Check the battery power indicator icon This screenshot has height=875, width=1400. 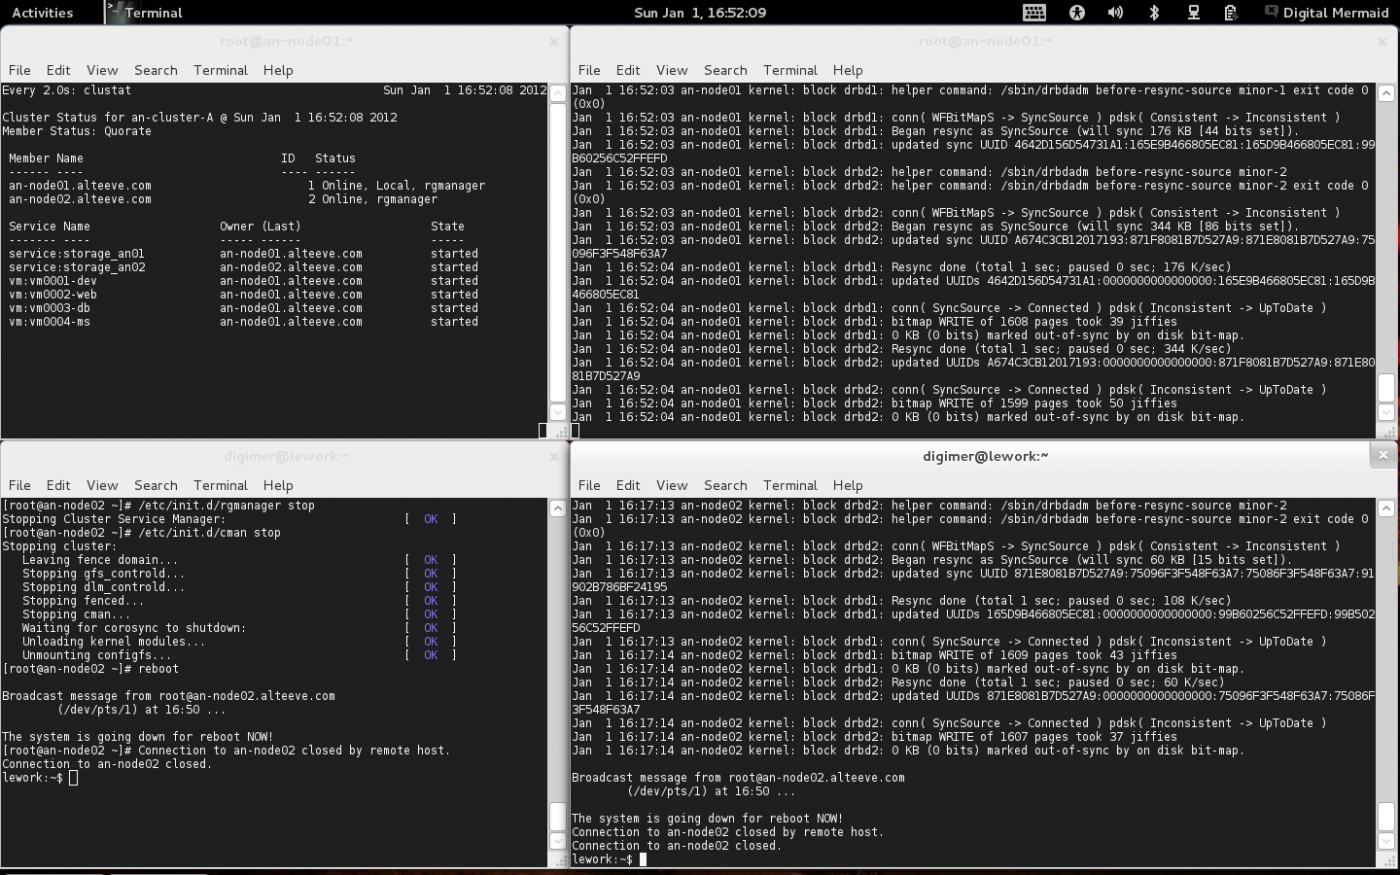pos(1231,12)
